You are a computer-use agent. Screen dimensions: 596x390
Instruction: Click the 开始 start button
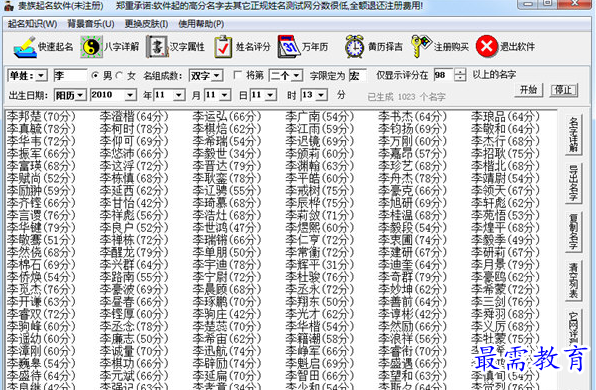[528, 90]
